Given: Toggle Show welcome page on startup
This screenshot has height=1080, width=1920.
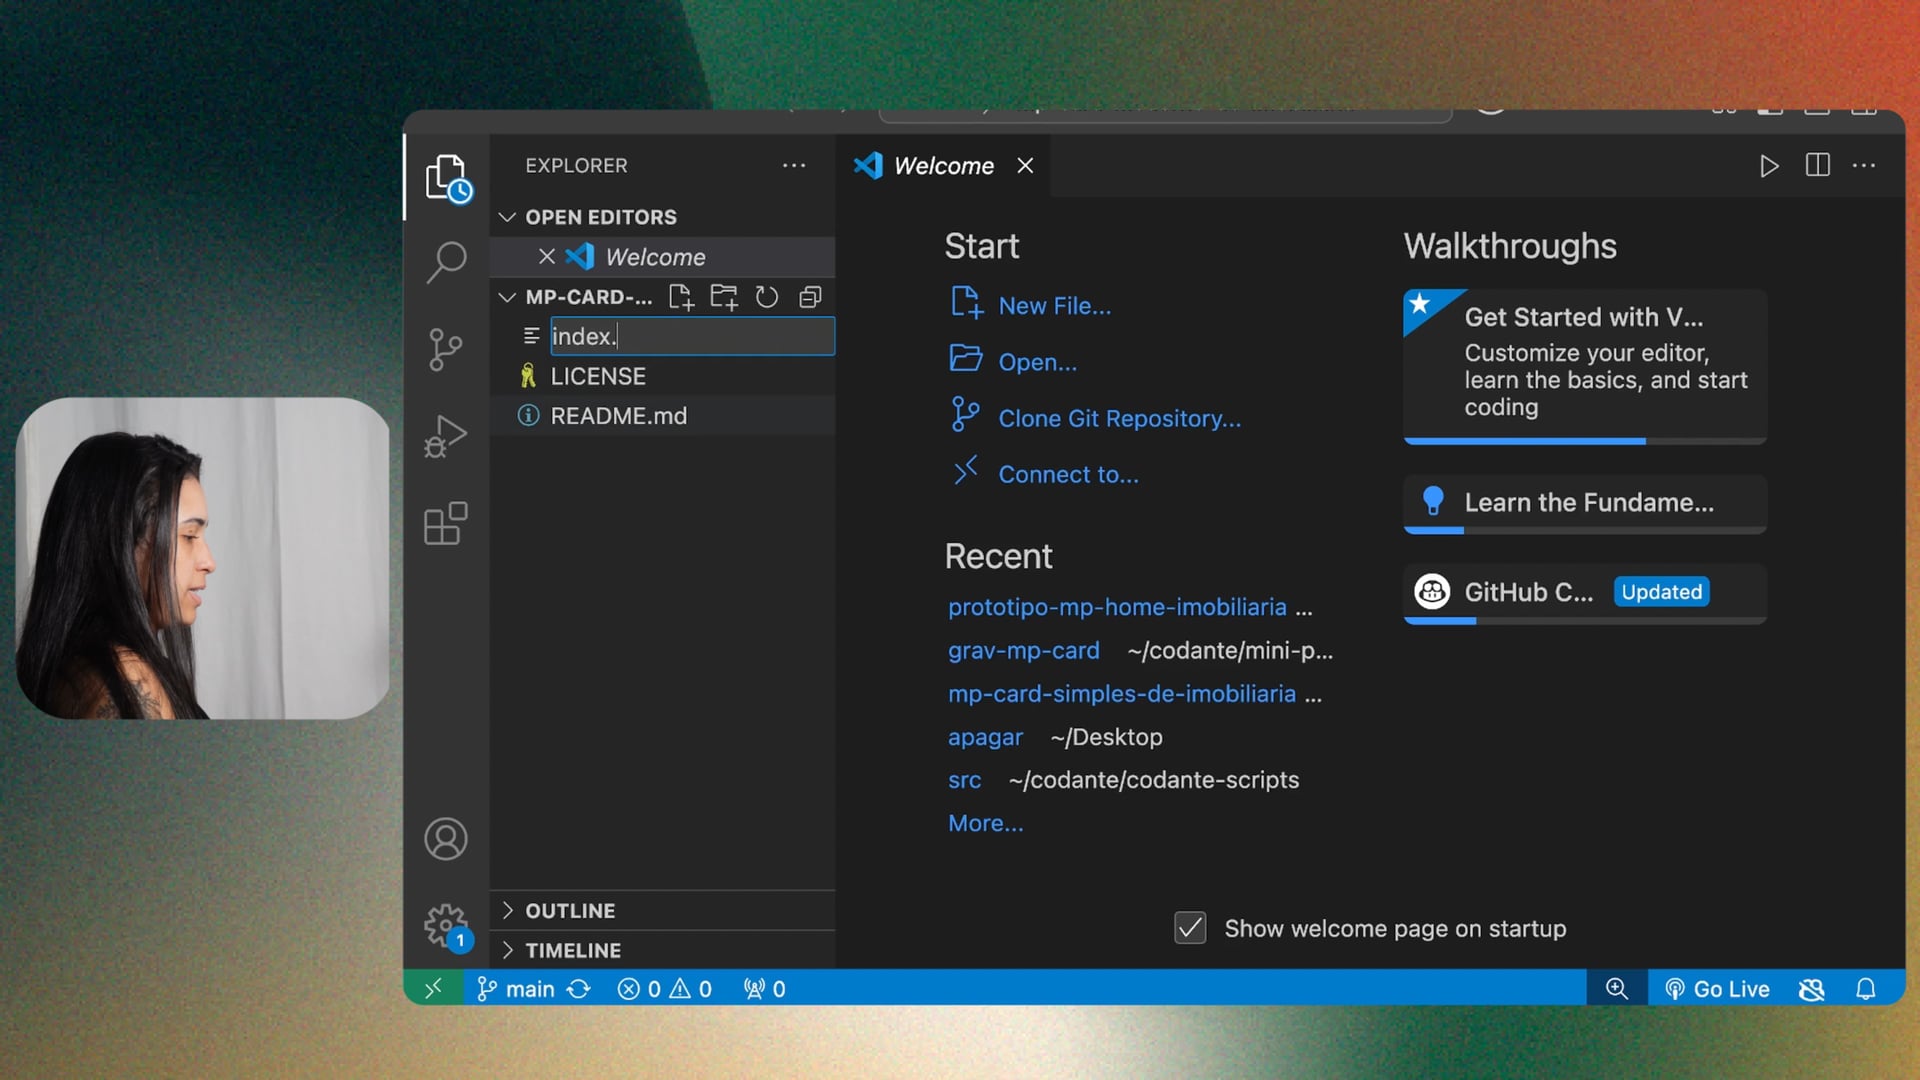Looking at the screenshot, I should click(x=1190, y=928).
